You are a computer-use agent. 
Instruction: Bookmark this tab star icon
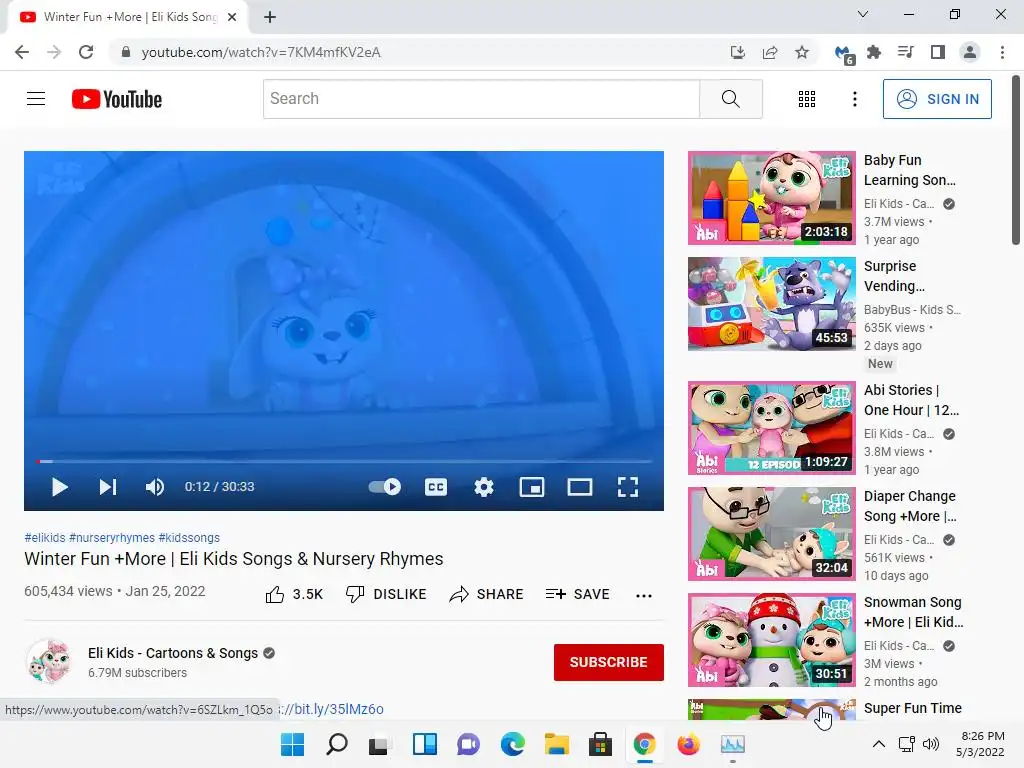[802, 52]
